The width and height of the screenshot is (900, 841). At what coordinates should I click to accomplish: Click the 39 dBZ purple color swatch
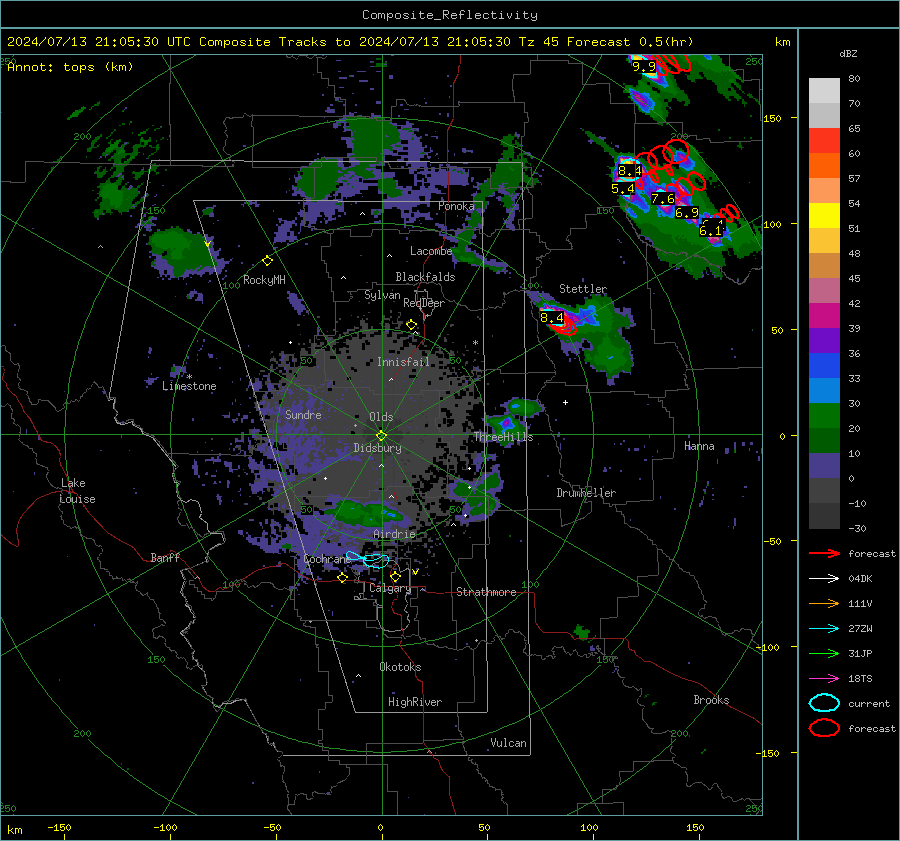pos(824,340)
